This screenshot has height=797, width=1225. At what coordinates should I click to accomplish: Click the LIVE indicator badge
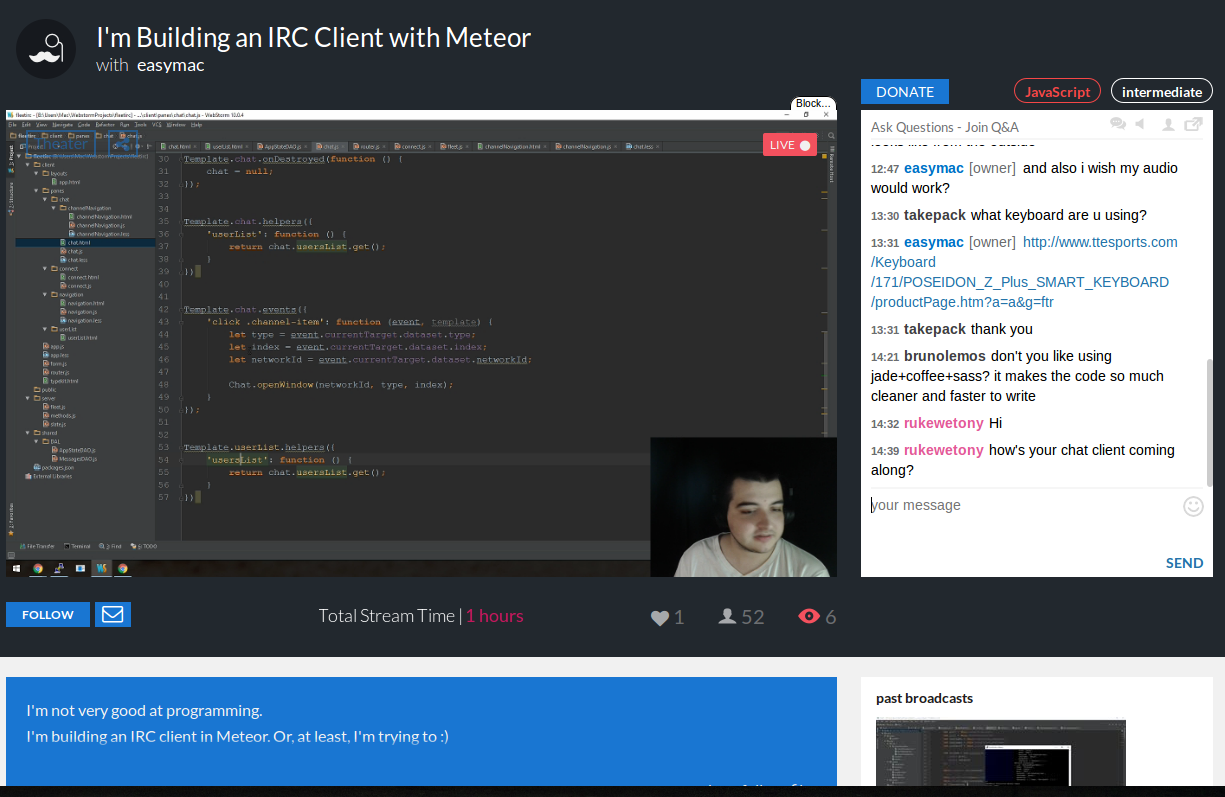[x=790, y=145]
